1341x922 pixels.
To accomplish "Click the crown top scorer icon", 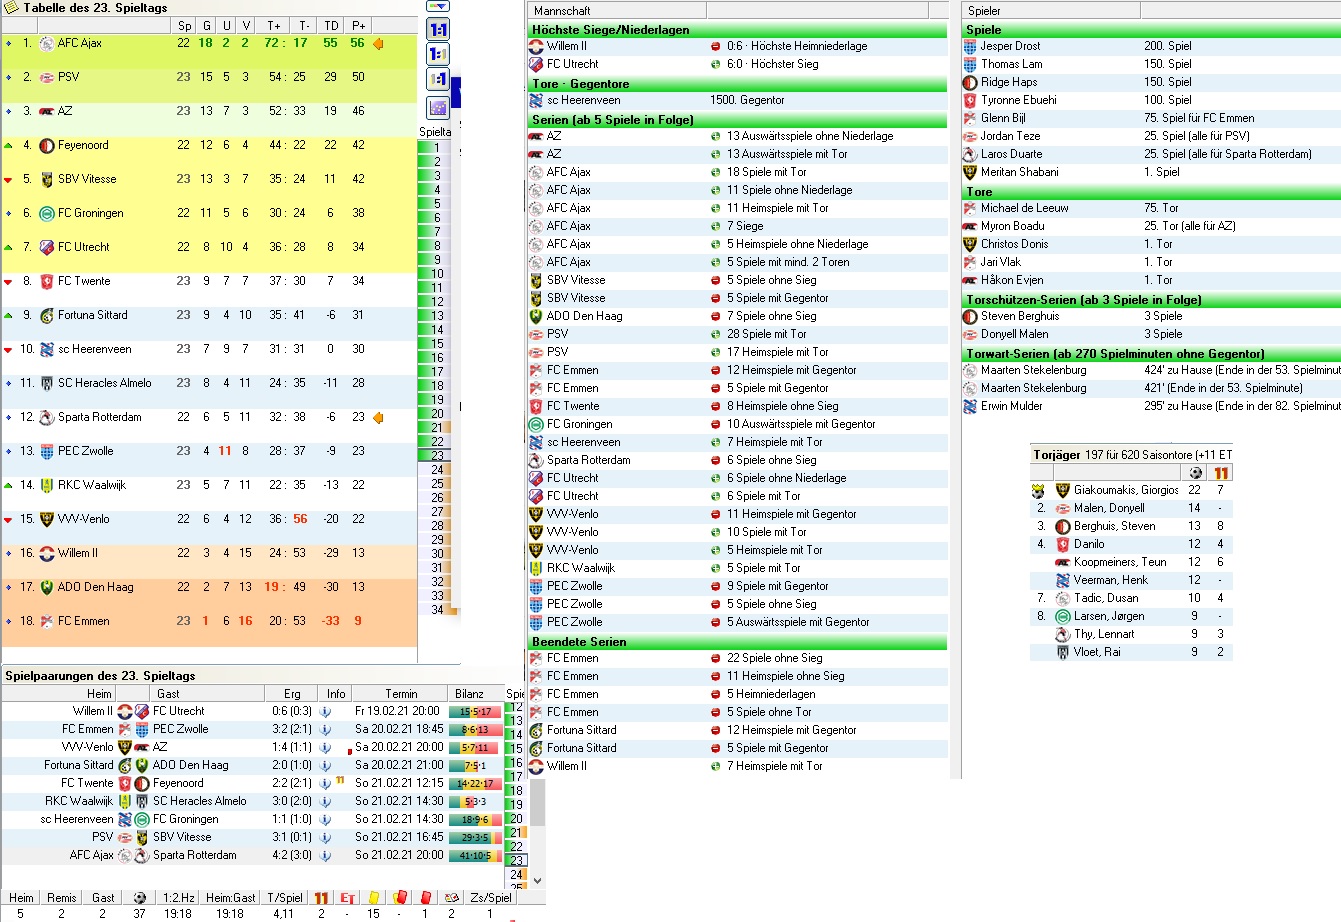I will tap(1038, 491).
